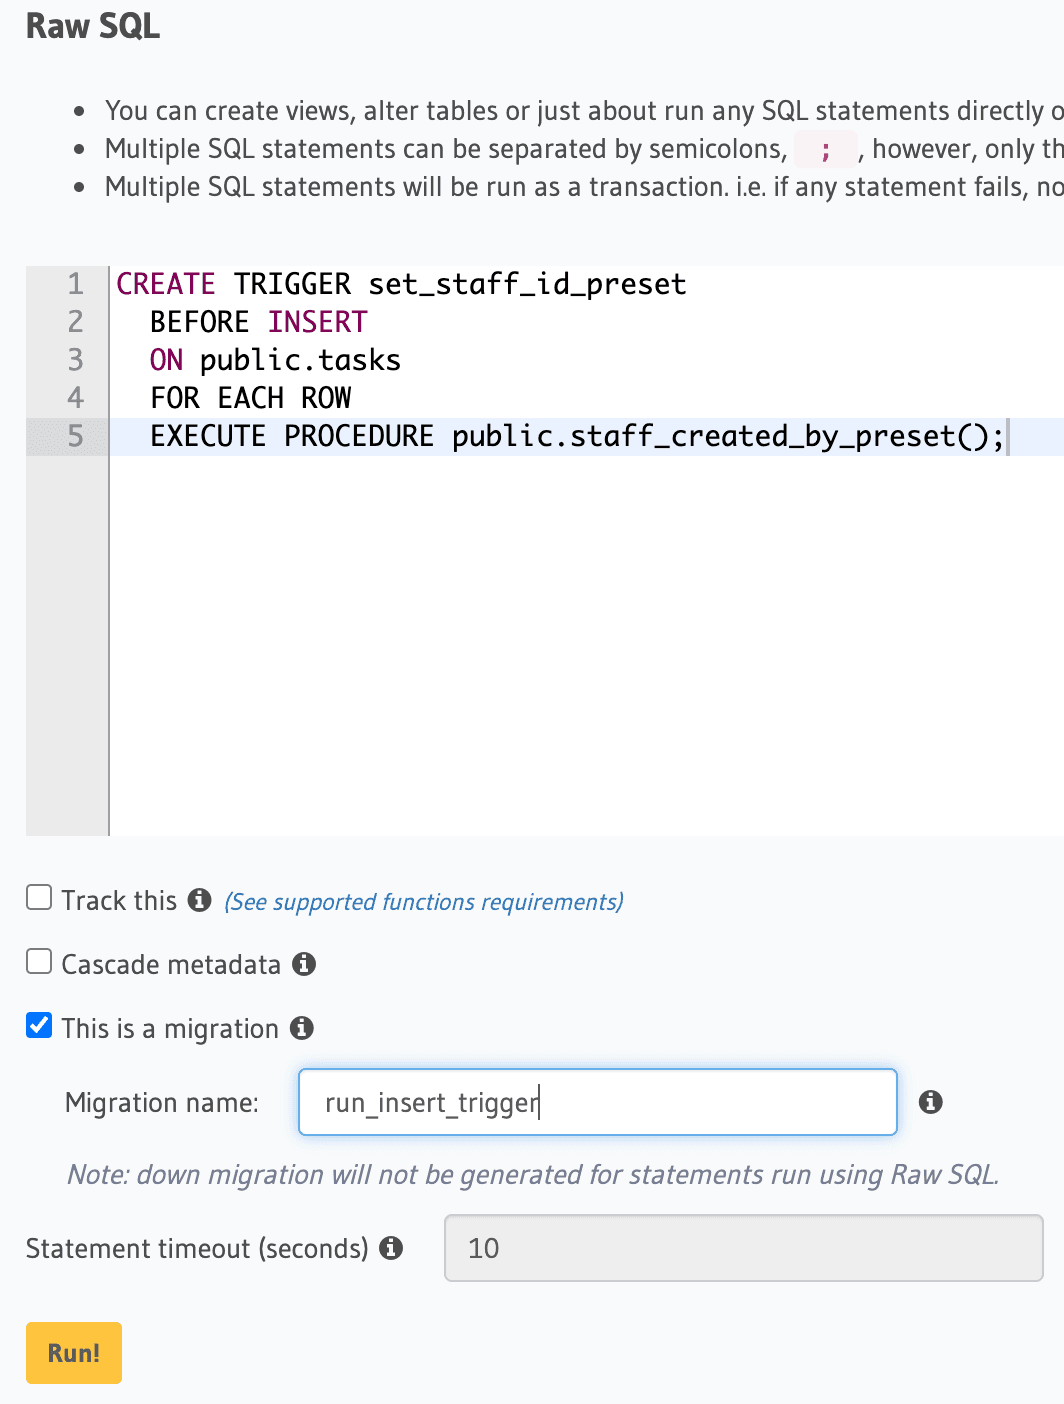Select the CREATE keyword in the editor
The image size is (1064, 1404).
click(165, 285)
